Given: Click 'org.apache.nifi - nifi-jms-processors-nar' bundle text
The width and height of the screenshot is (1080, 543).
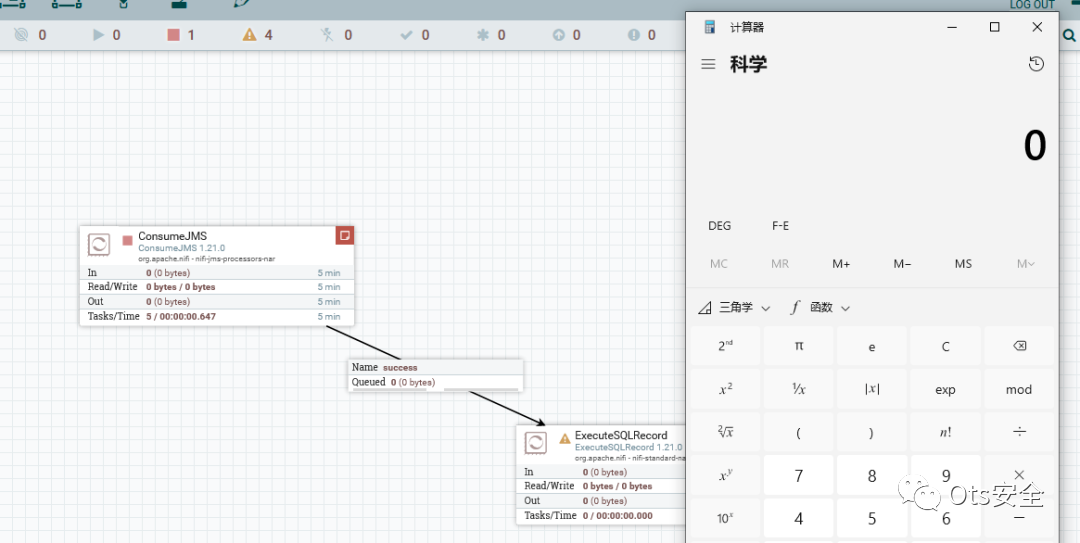Looking at the screenshot, I should [207, 258].
